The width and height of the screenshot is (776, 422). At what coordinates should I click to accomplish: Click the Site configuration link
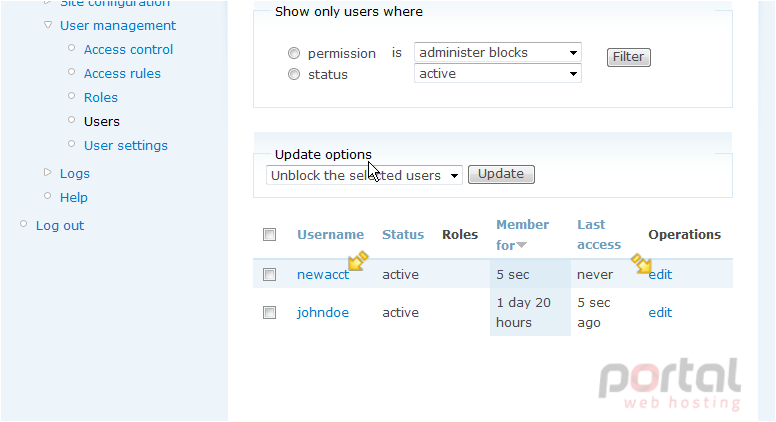pyautogui.click(x=115, y=3)
